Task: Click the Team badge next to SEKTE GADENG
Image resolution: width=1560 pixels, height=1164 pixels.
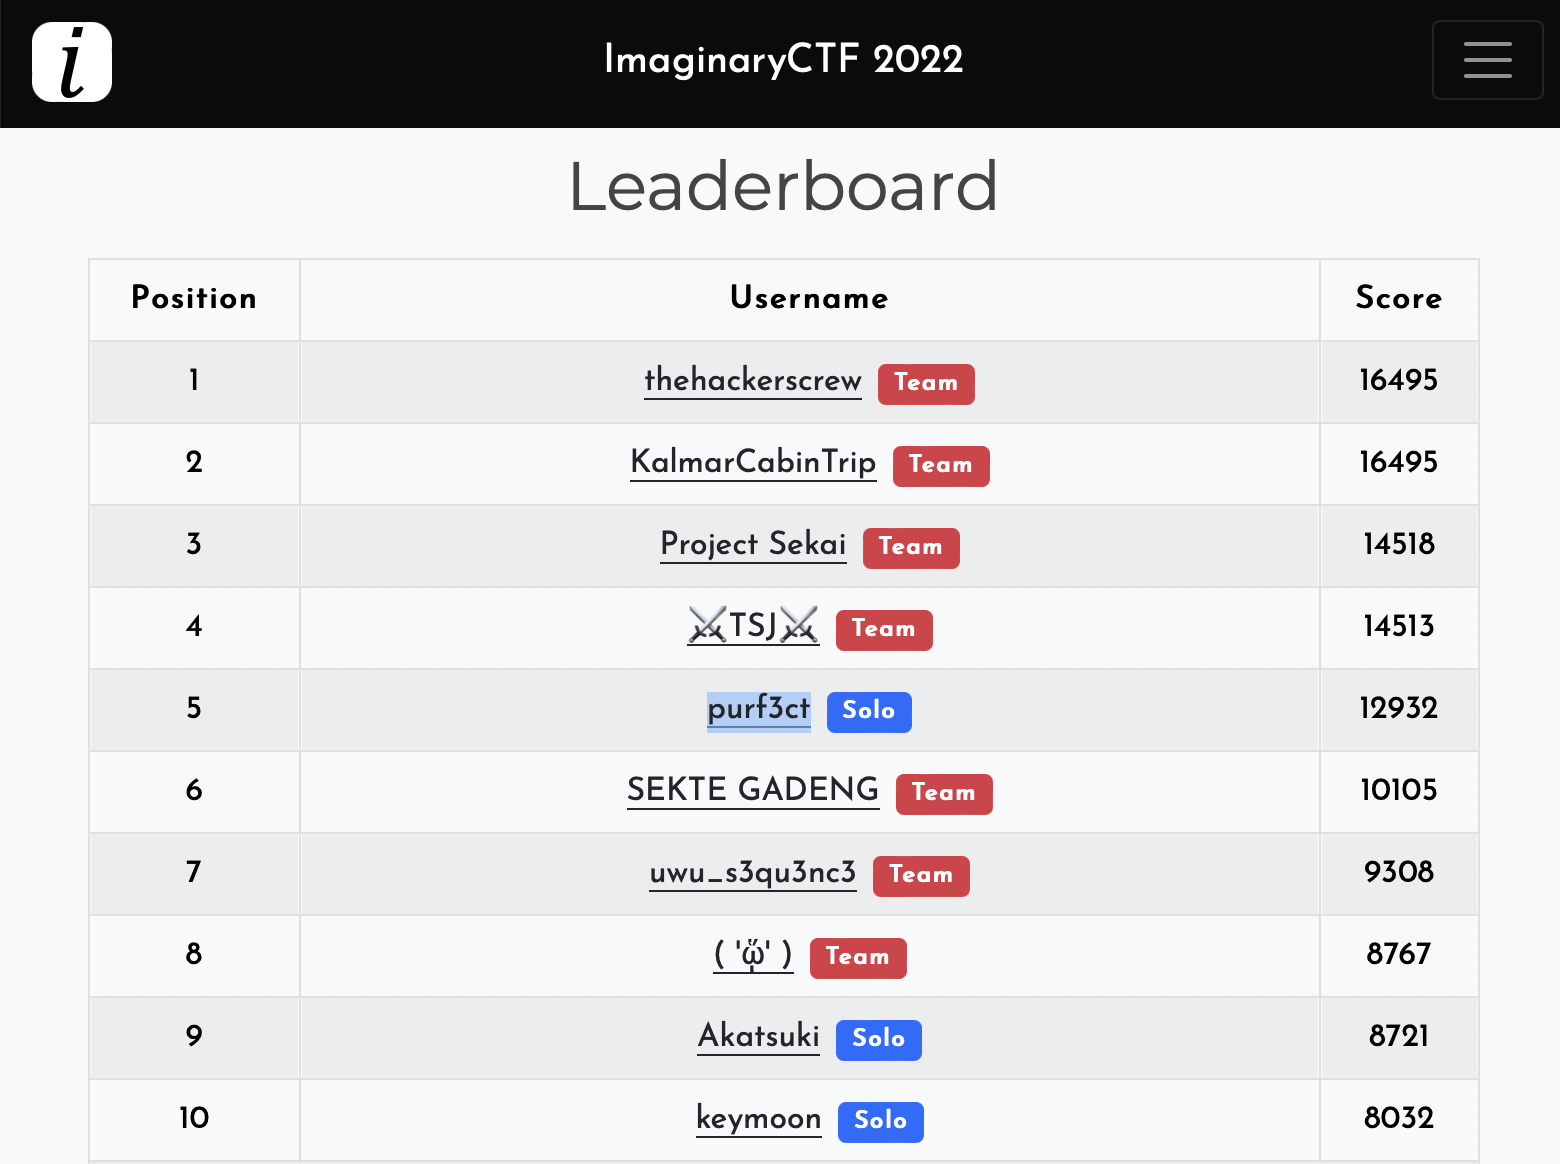Action: [x=944, y=794]
